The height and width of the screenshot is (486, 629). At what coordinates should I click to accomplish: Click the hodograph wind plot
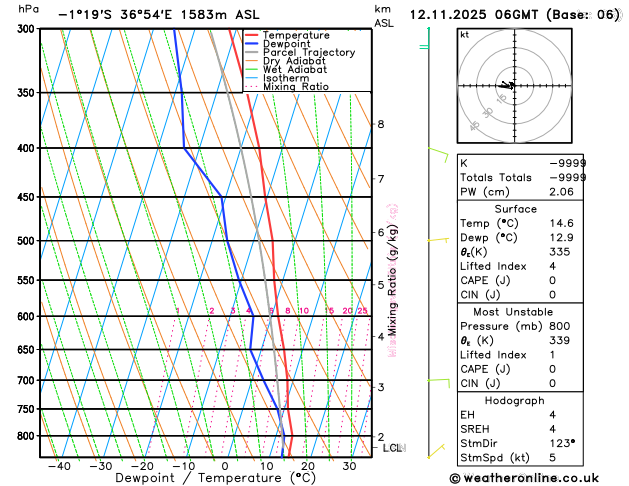point(515,85)
